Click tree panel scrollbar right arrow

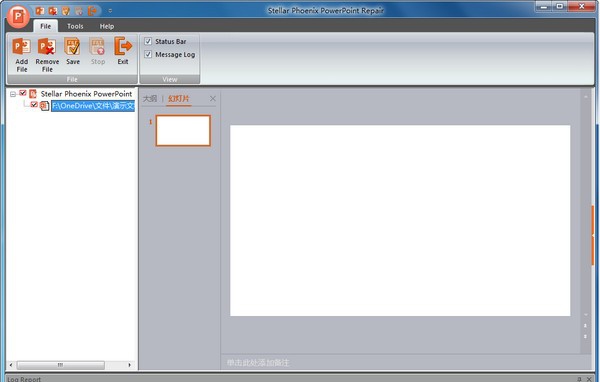(x=130, y=365)
